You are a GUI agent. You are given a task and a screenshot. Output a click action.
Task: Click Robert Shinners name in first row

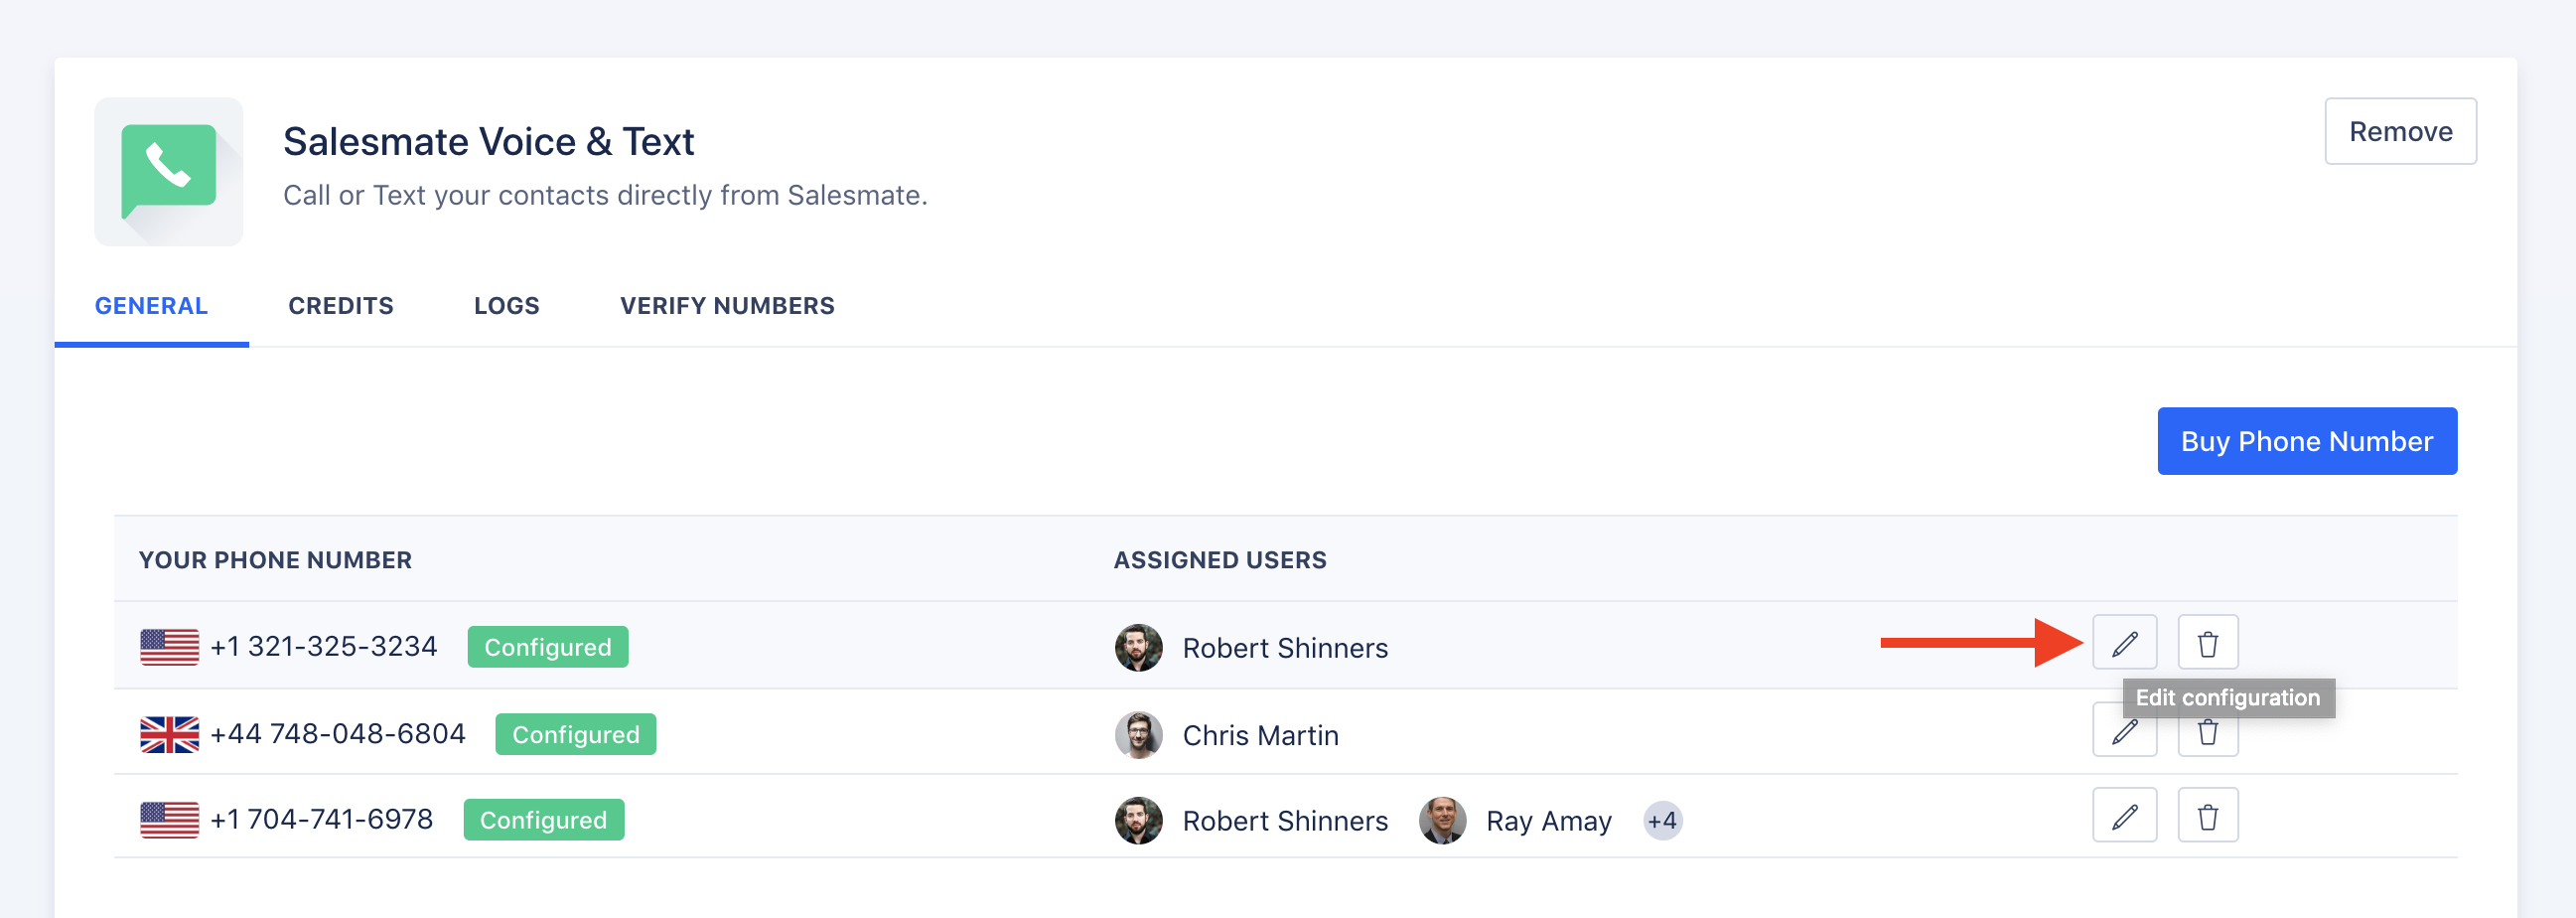[x=1285, y=648]
